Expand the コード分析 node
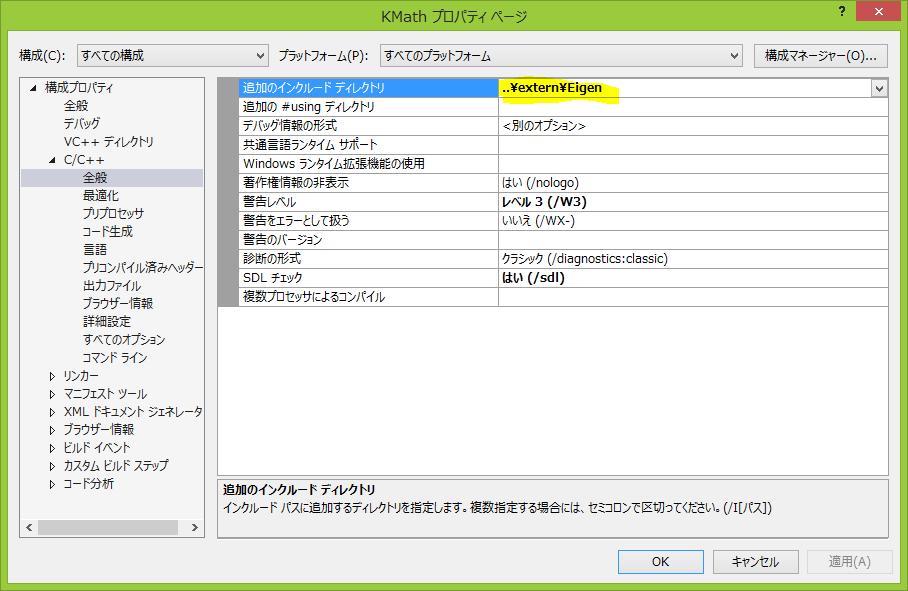Screen dimensions: 908x591 coord(52,484)
